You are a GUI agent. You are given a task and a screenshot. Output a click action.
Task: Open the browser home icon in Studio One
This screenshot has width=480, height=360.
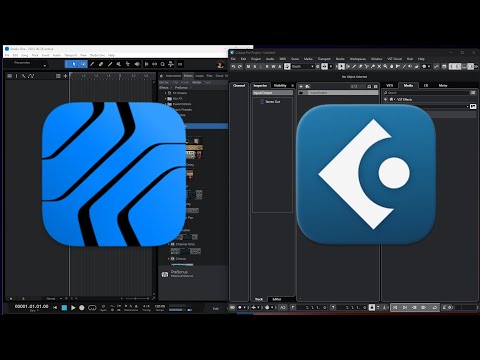[162, 76]
